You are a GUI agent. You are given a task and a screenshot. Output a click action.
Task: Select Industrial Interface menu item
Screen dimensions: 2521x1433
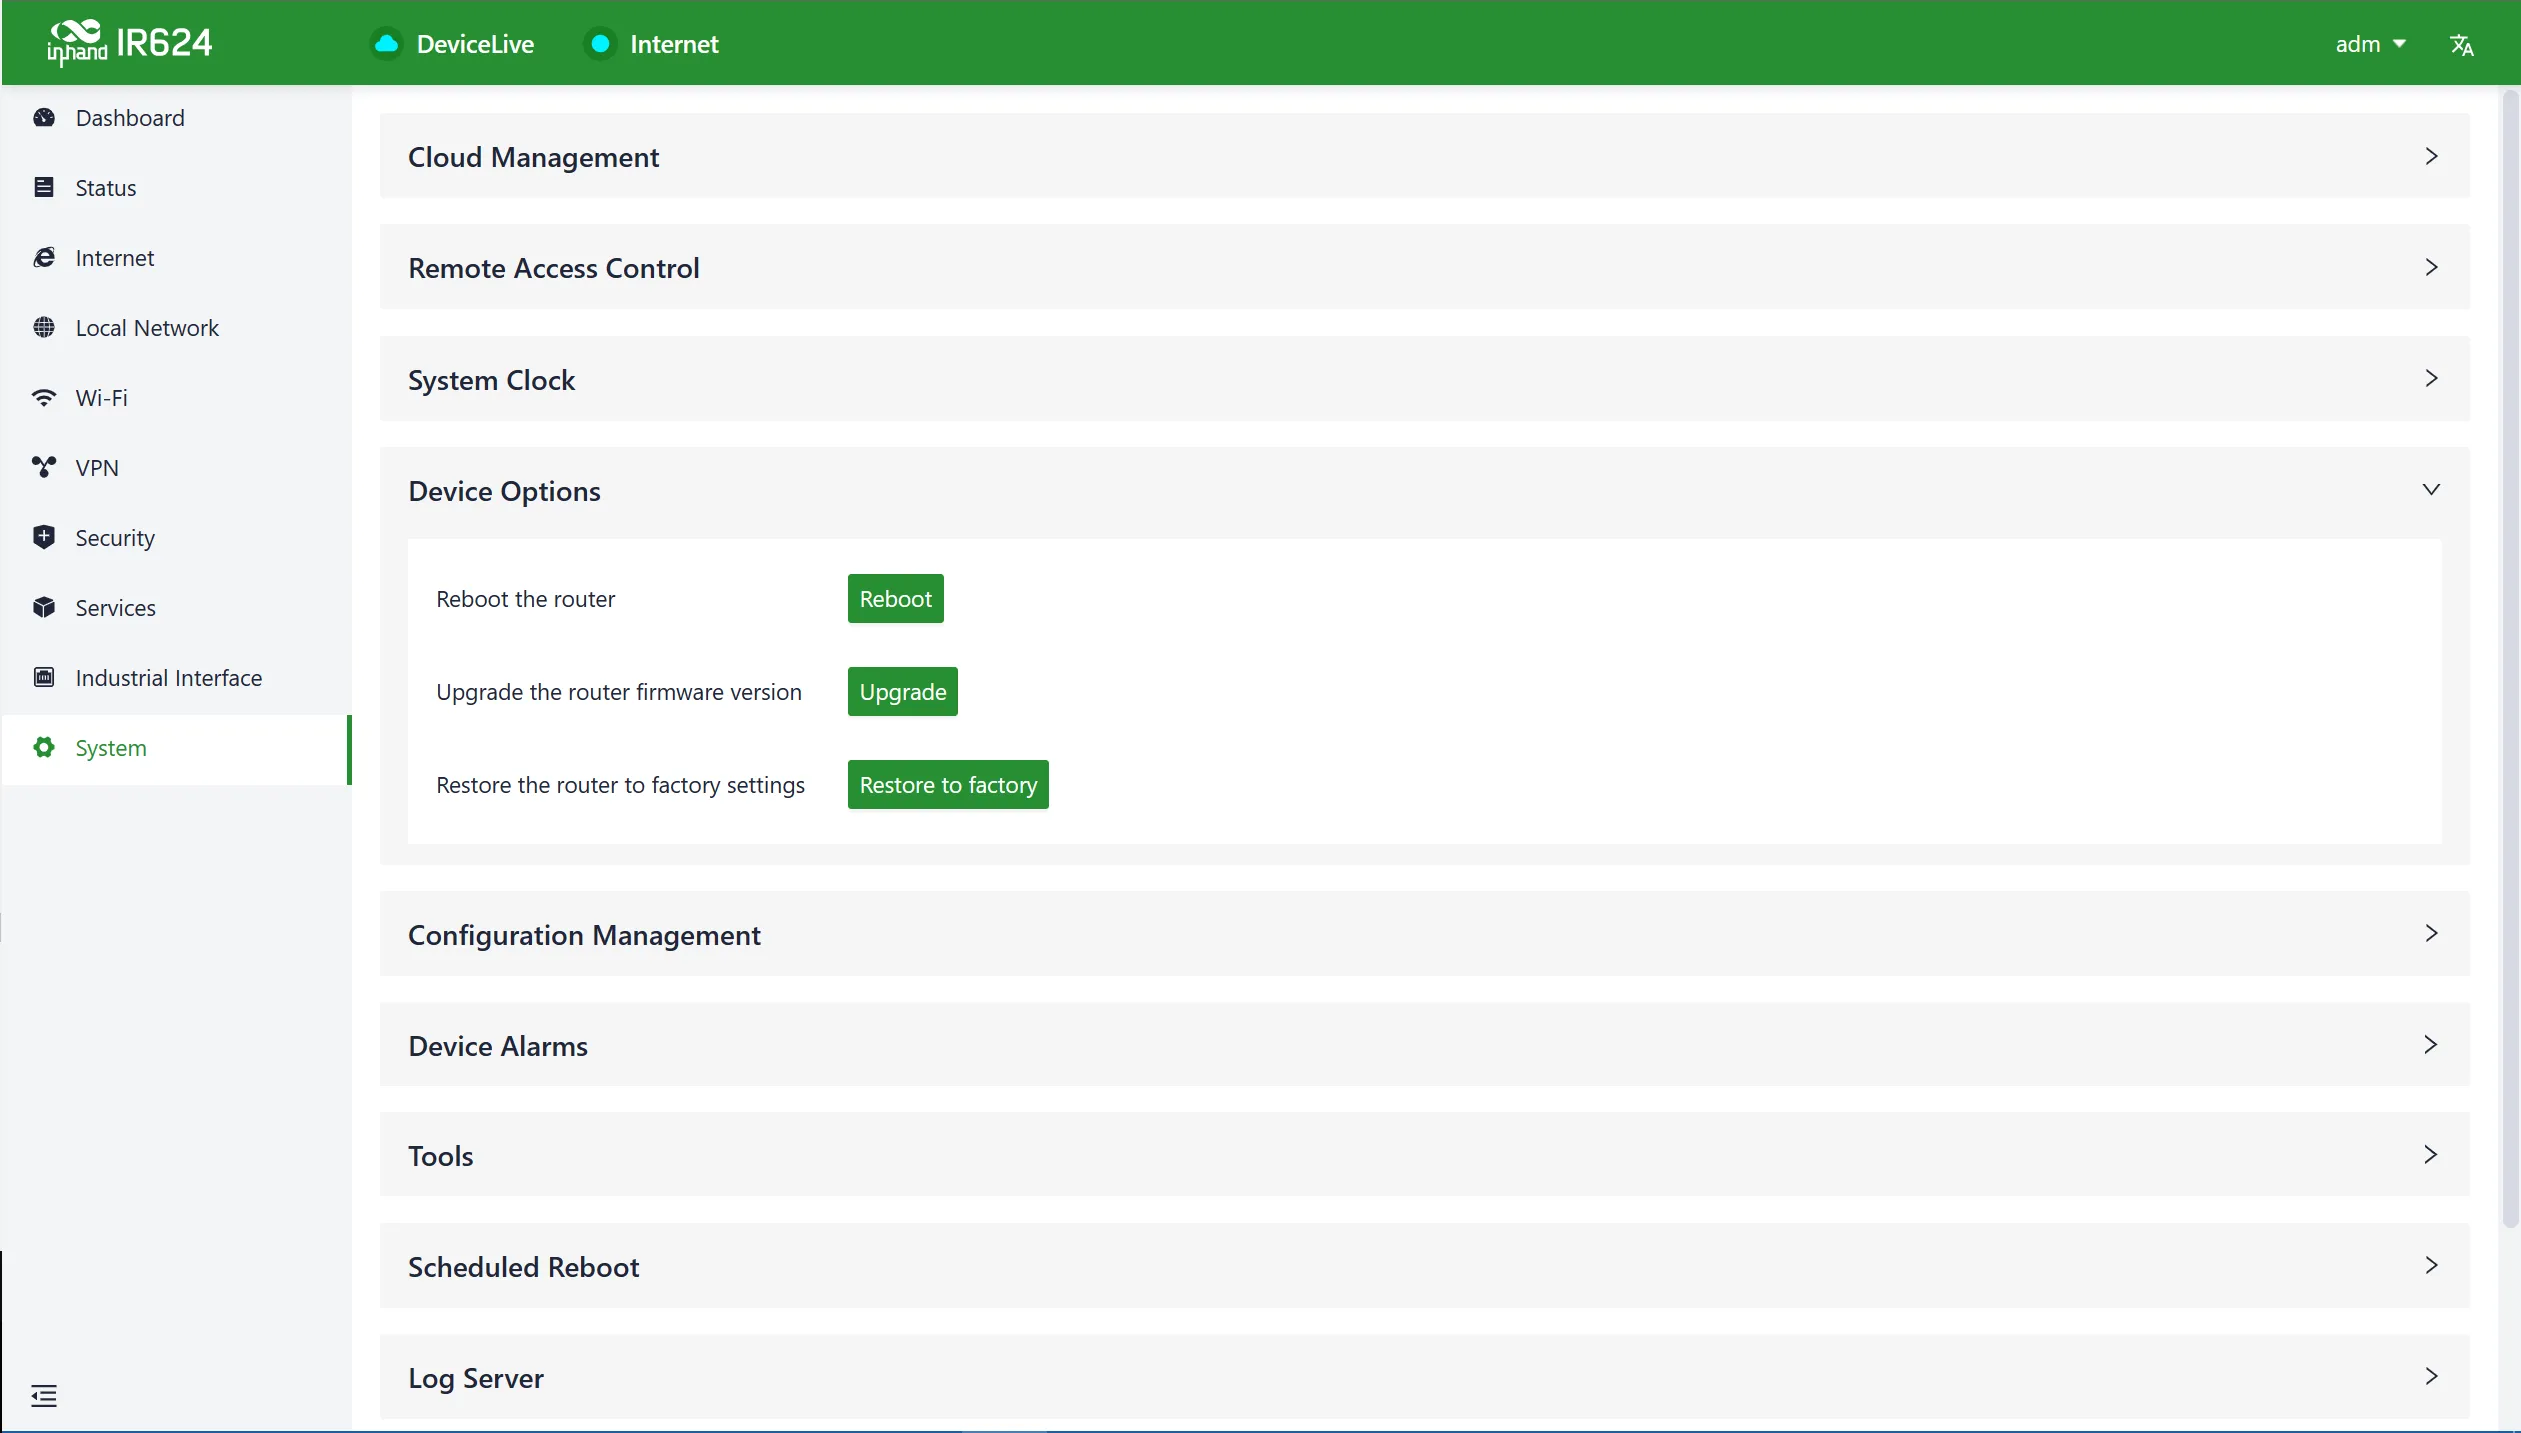[x=176, y=678]
